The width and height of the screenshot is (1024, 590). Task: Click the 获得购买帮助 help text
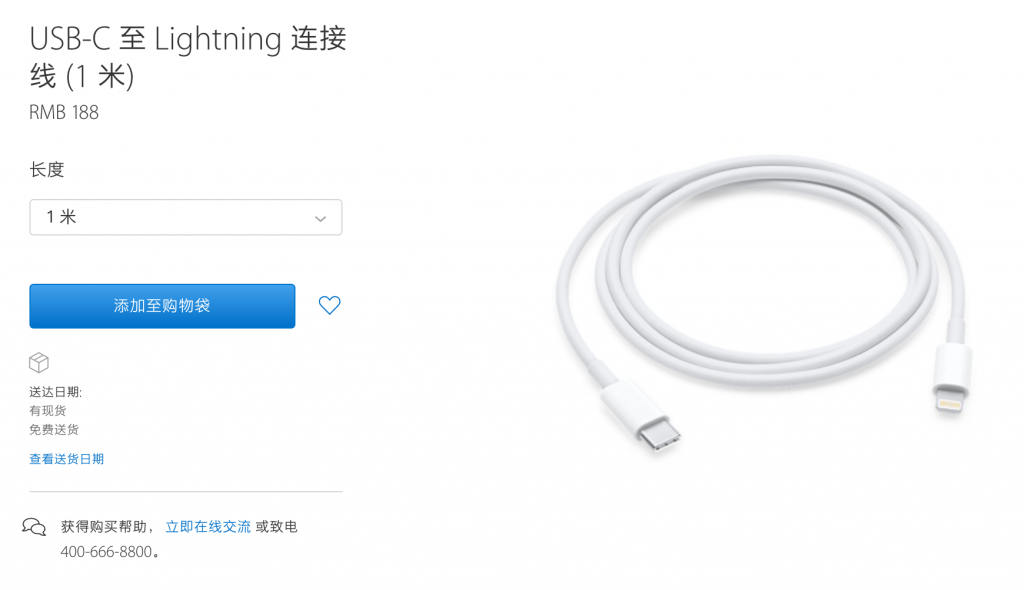click(103, 527)
